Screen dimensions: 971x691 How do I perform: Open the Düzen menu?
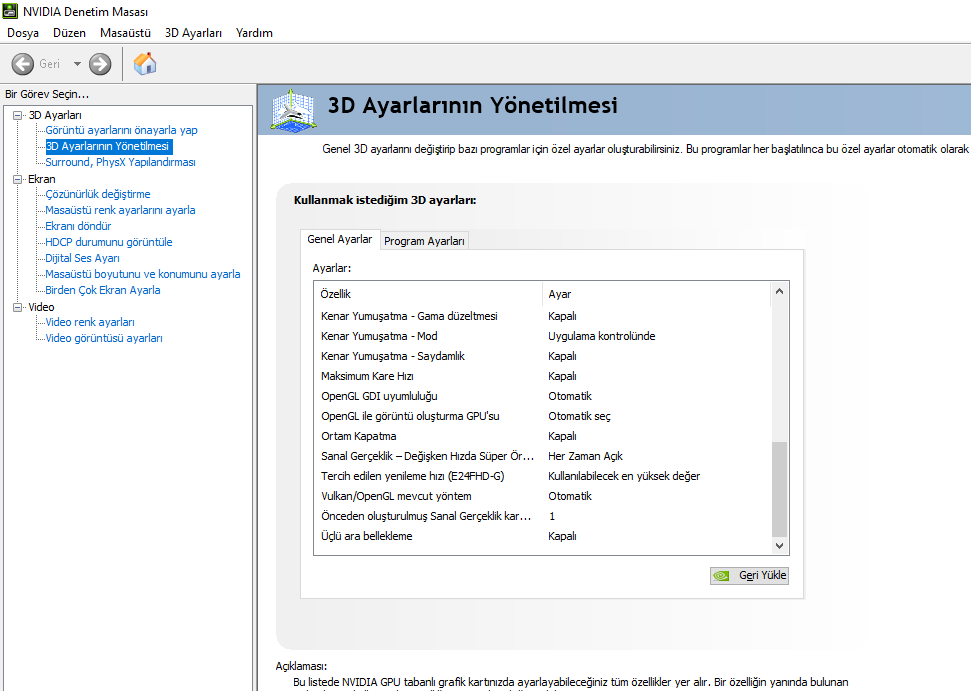tap(69, 33)
